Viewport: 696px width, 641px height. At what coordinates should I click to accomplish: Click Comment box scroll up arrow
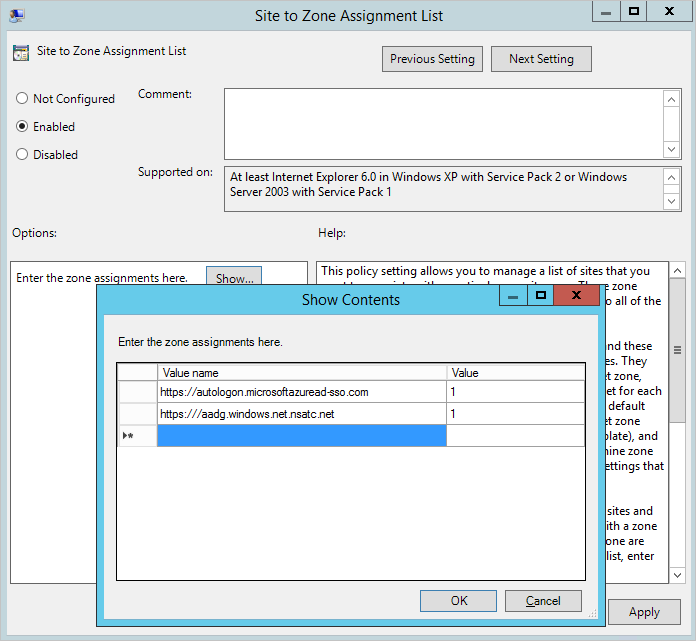[x=671, y=99]
